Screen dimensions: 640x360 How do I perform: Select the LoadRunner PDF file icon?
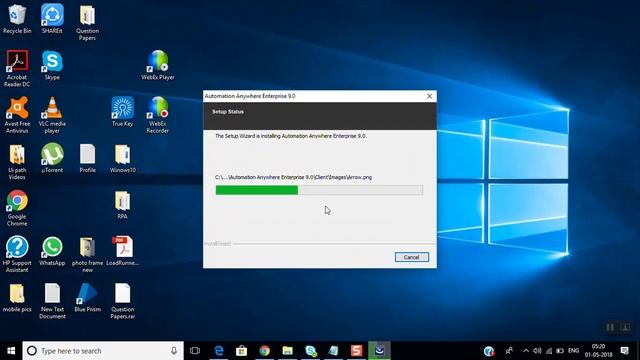point(122,251)
